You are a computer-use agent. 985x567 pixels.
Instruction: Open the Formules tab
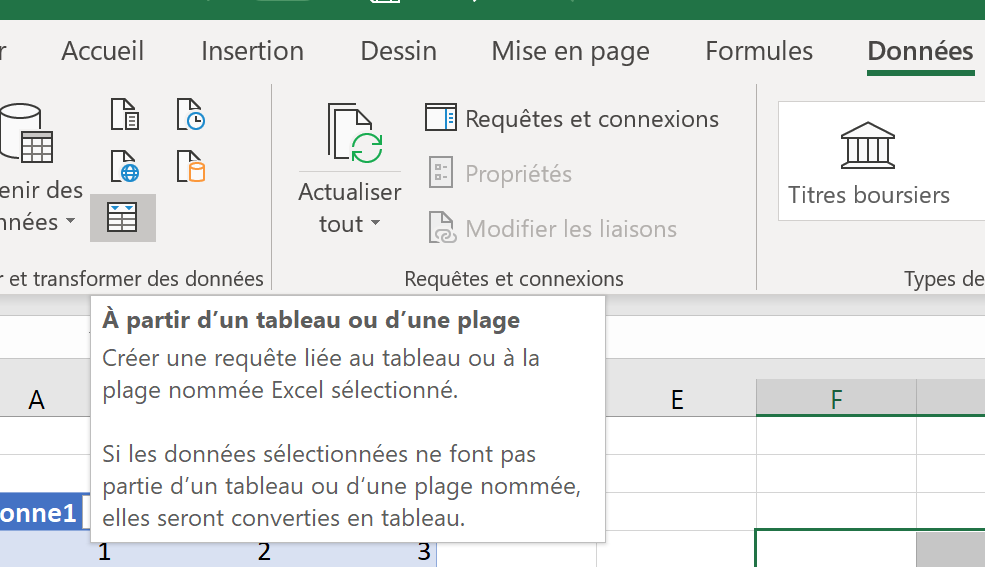click(x=759, y=51)
